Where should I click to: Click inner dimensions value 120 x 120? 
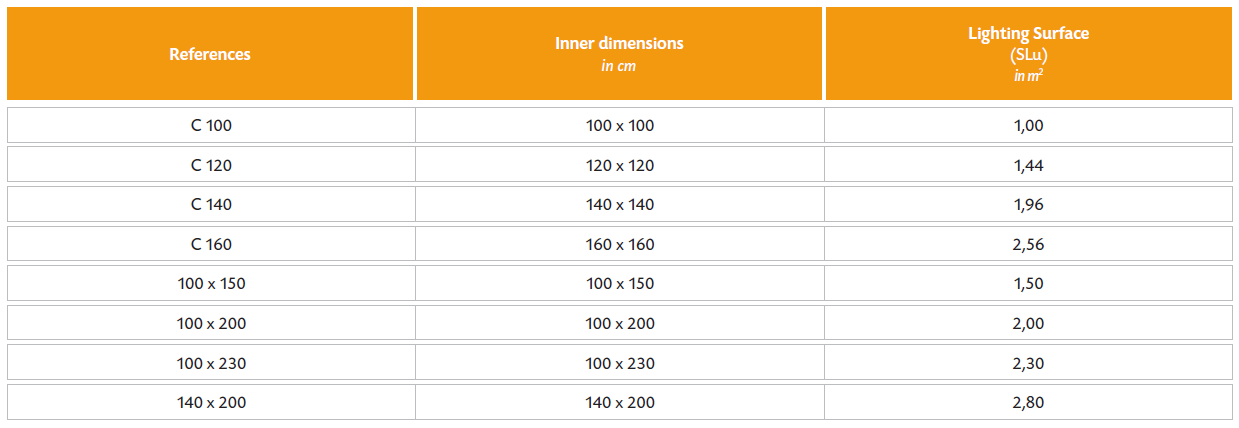click(x=619, y=165)
